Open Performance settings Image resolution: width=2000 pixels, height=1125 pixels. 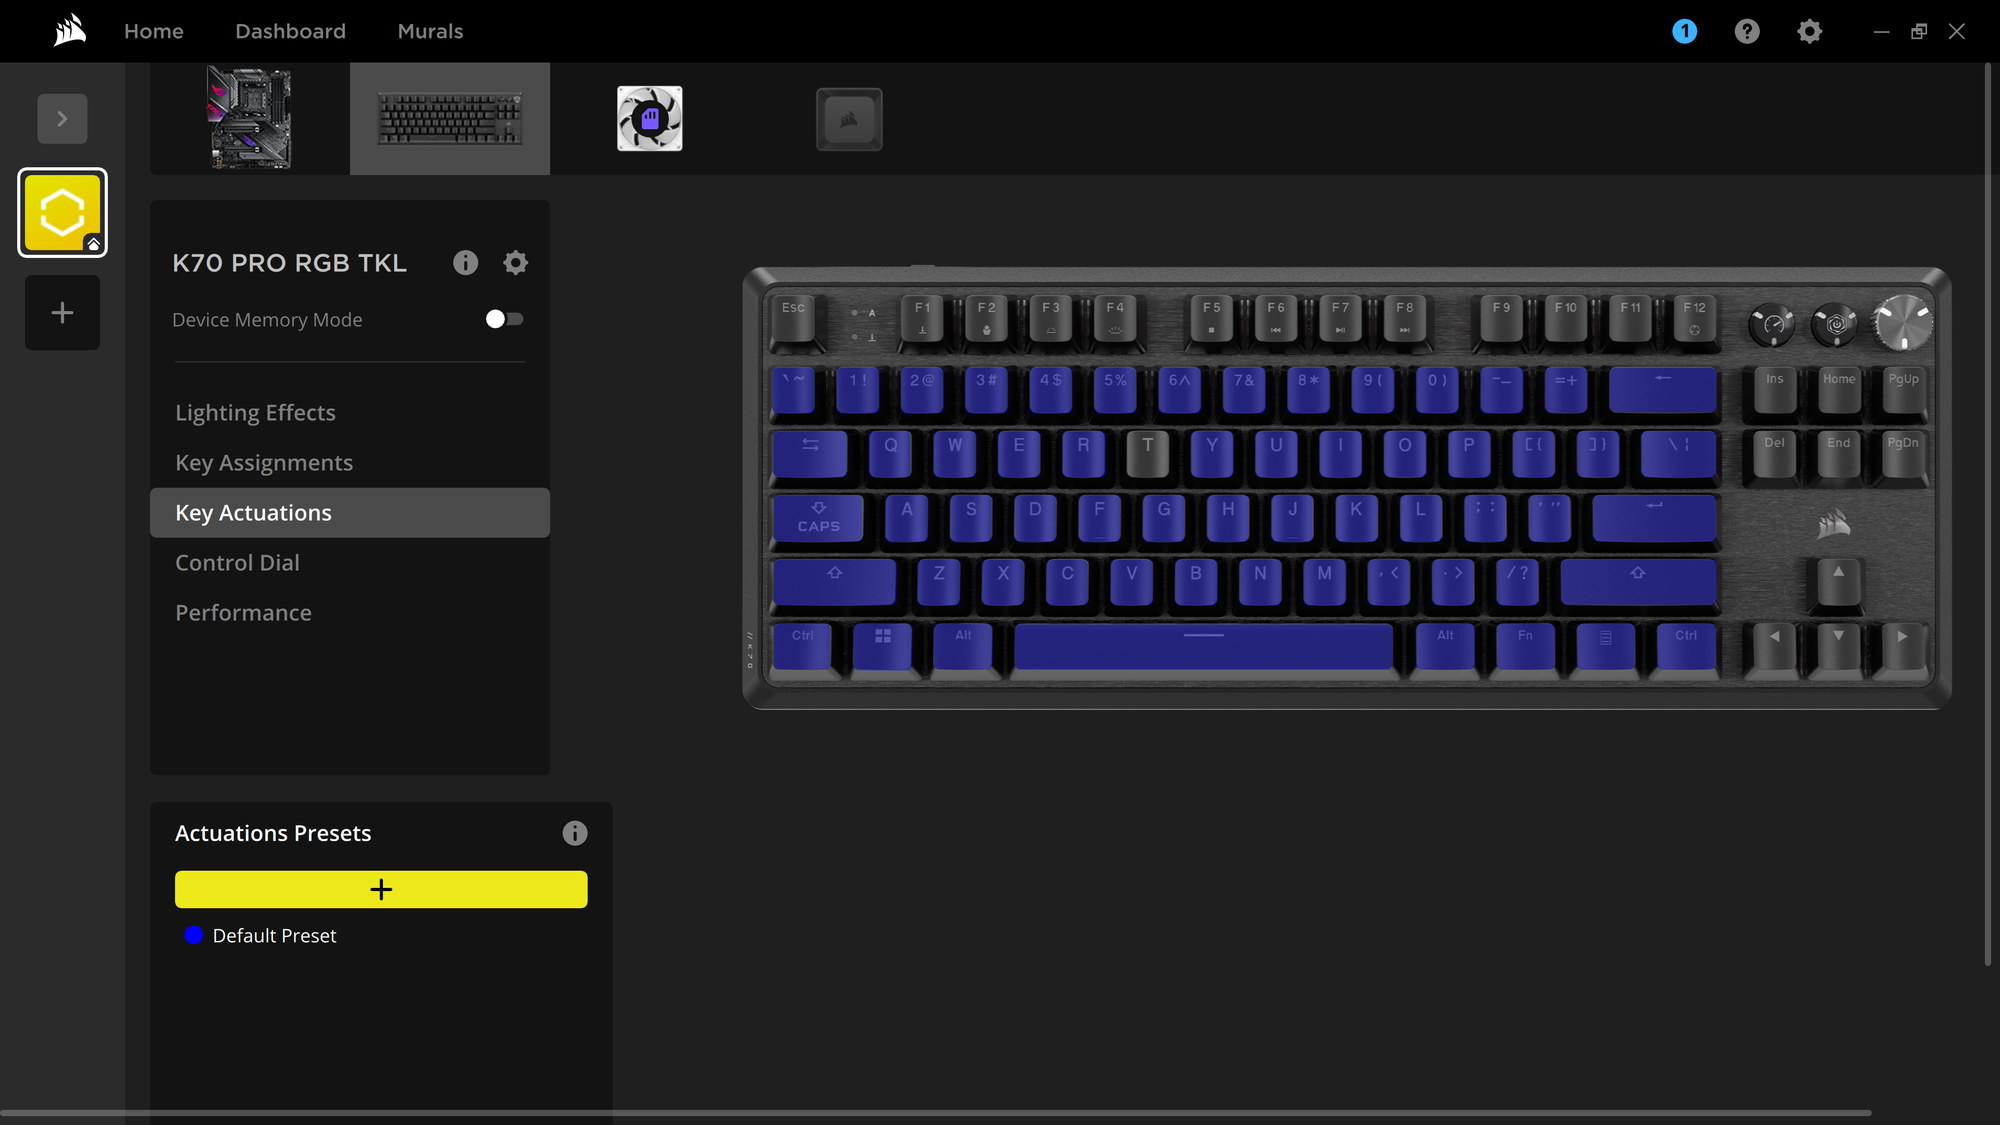point(243,613)
